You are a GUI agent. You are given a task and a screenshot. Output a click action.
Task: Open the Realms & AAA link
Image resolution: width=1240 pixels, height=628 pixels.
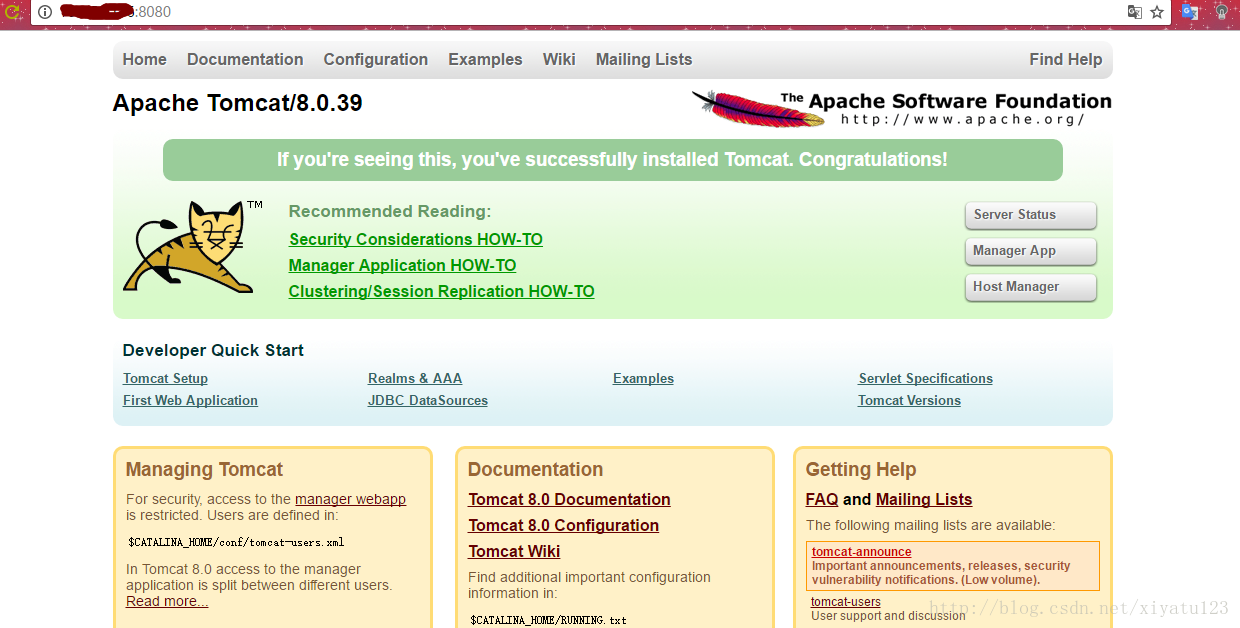point(415,378)
